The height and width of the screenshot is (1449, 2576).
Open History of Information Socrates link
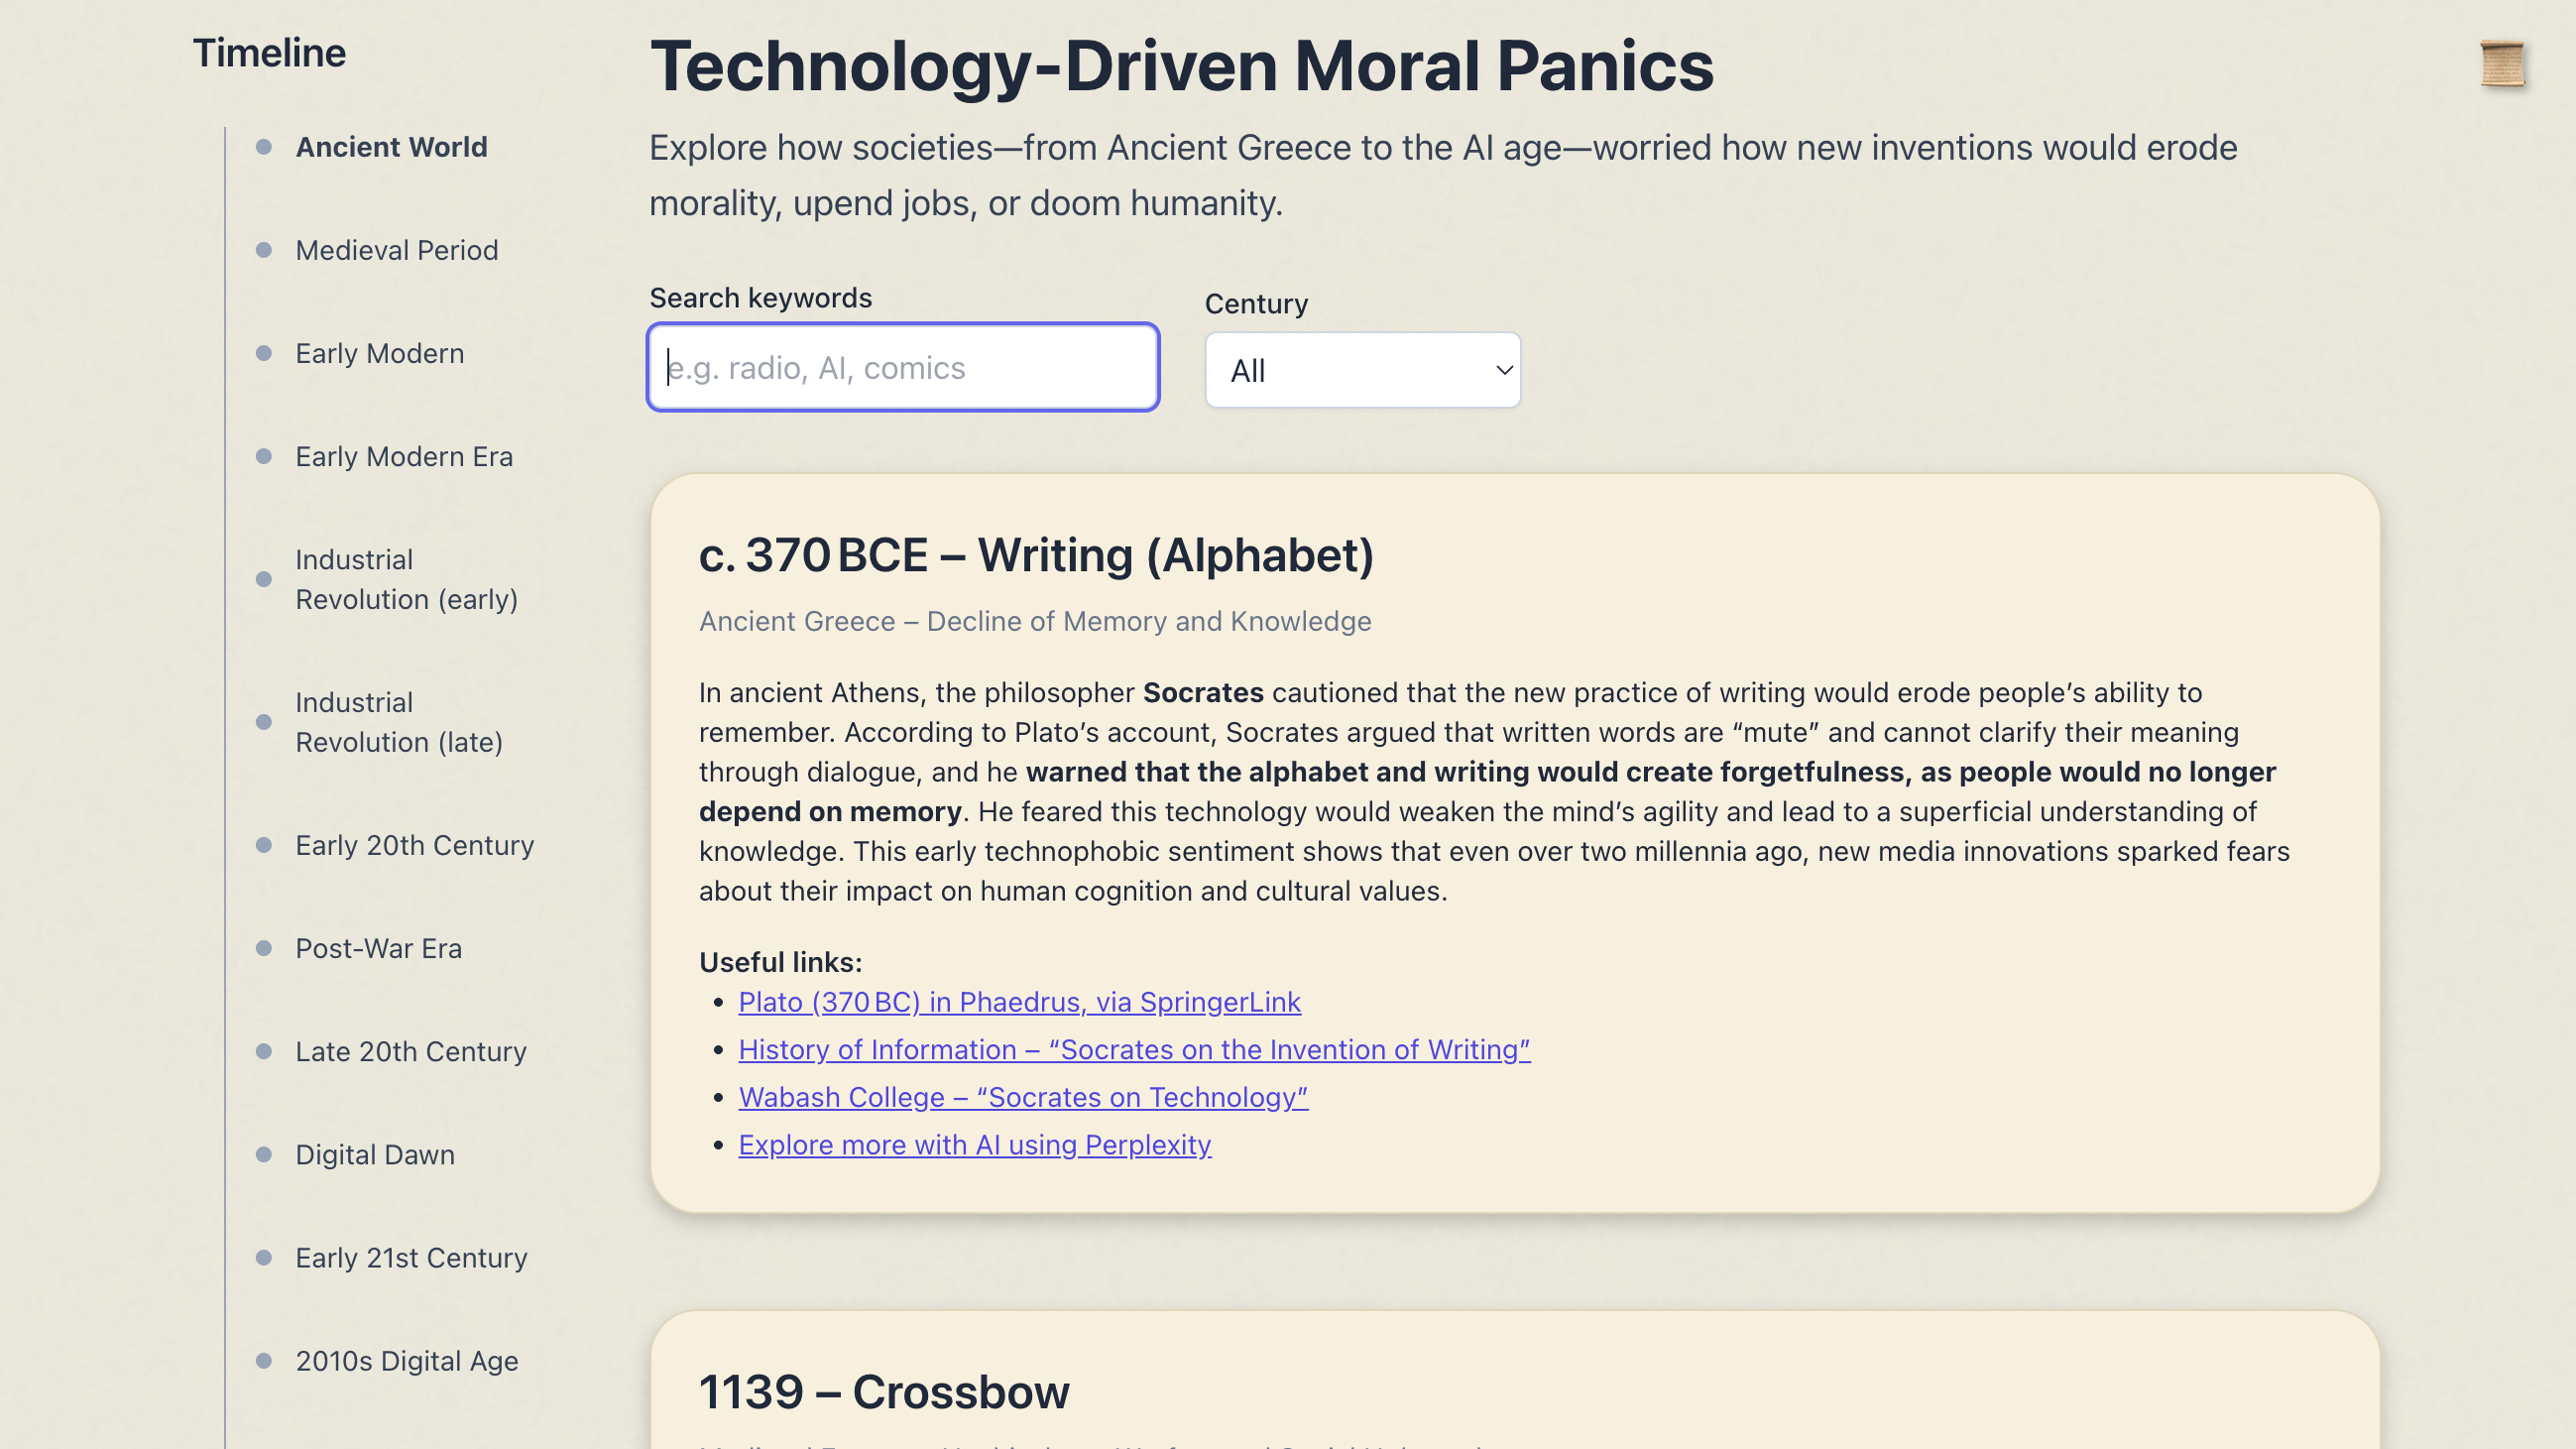click(x=1133, y=1049)
